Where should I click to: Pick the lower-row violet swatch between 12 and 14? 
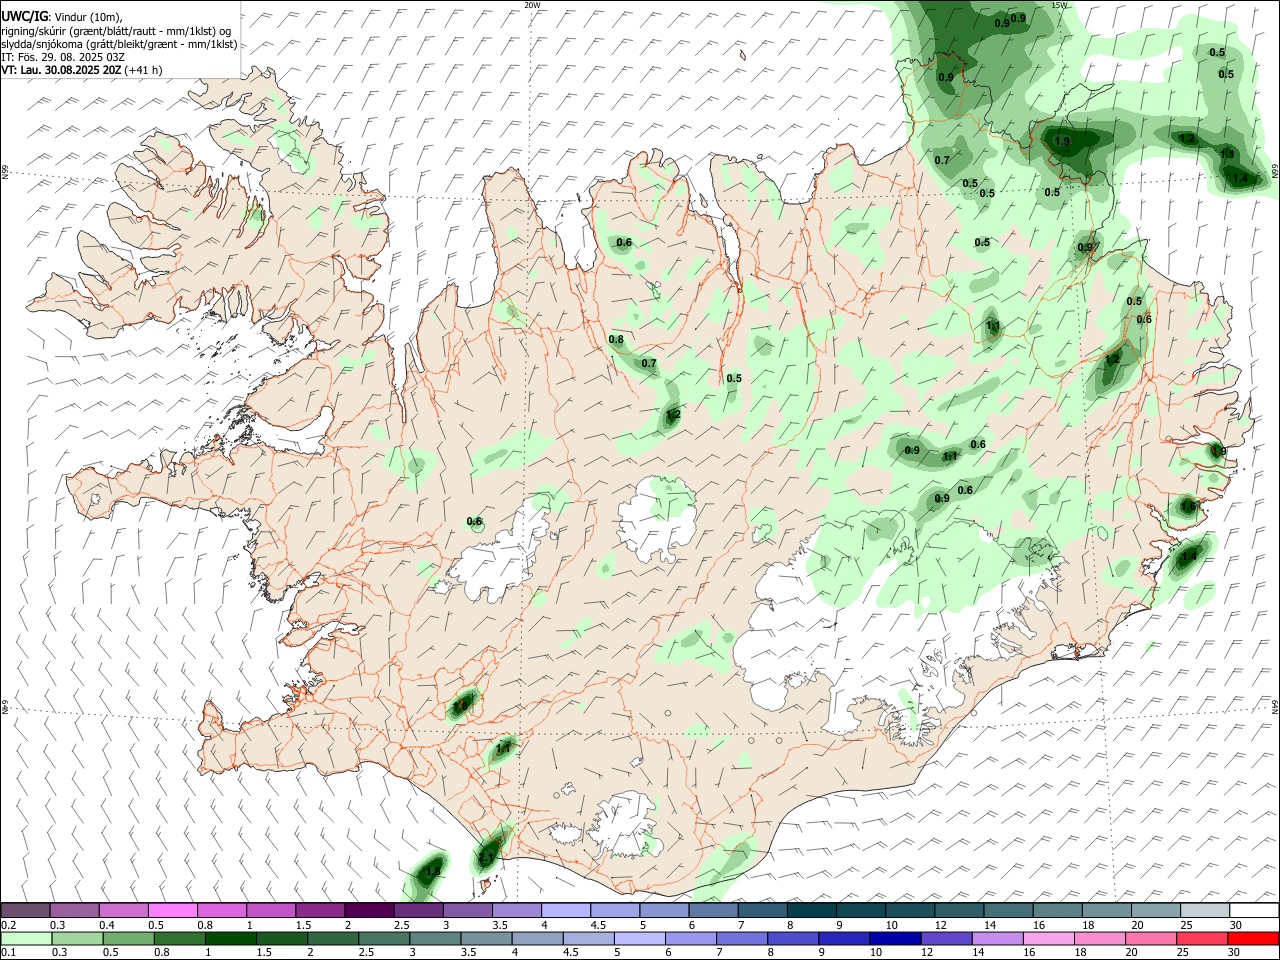pos(946,938)
